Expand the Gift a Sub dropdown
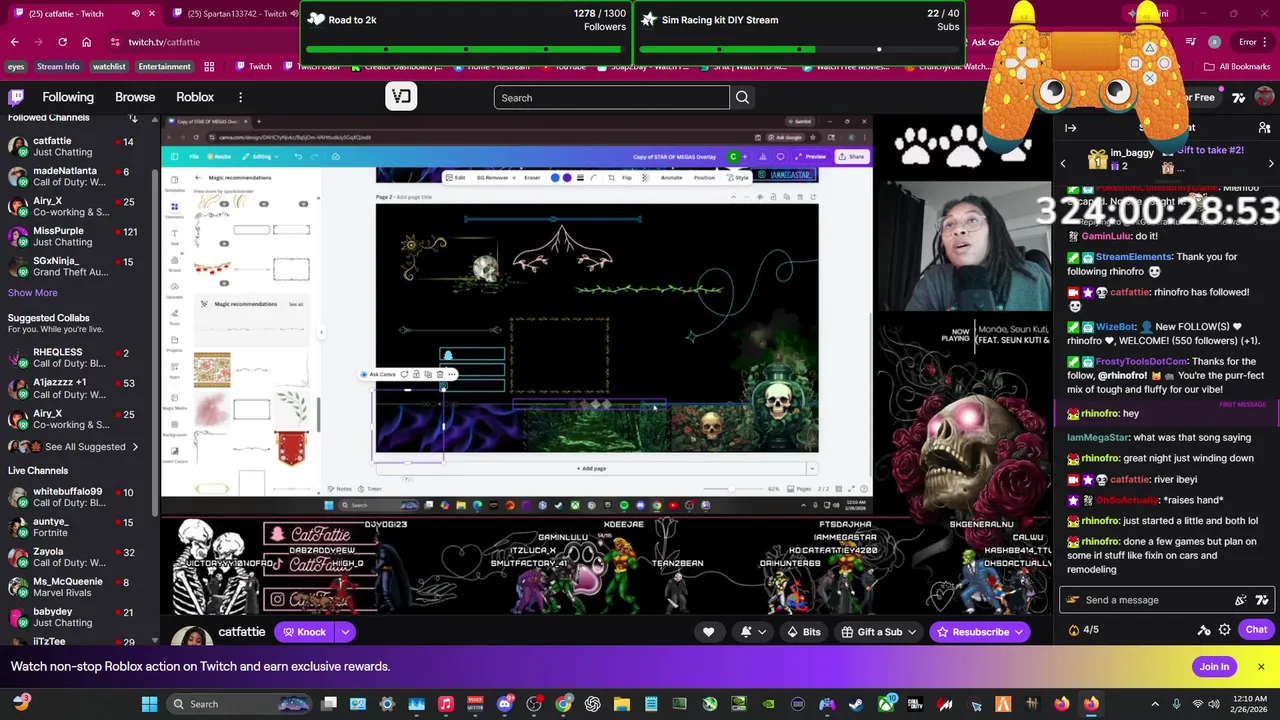This screenshot has height=720, width=1280. click(x=911, y=632)
